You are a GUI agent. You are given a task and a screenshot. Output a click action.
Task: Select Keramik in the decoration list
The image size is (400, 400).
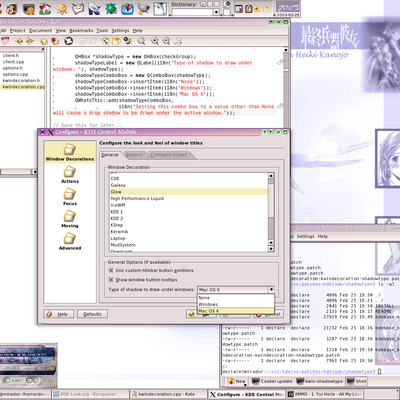189,232
